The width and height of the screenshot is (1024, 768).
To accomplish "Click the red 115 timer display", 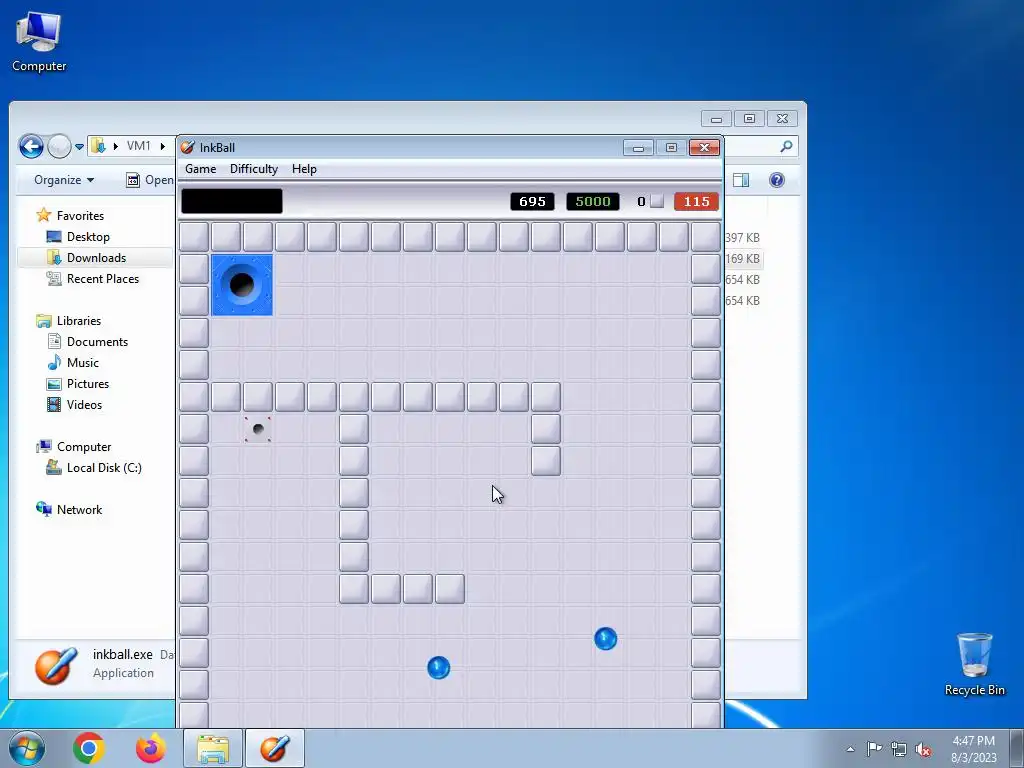I will pos(696,202).
